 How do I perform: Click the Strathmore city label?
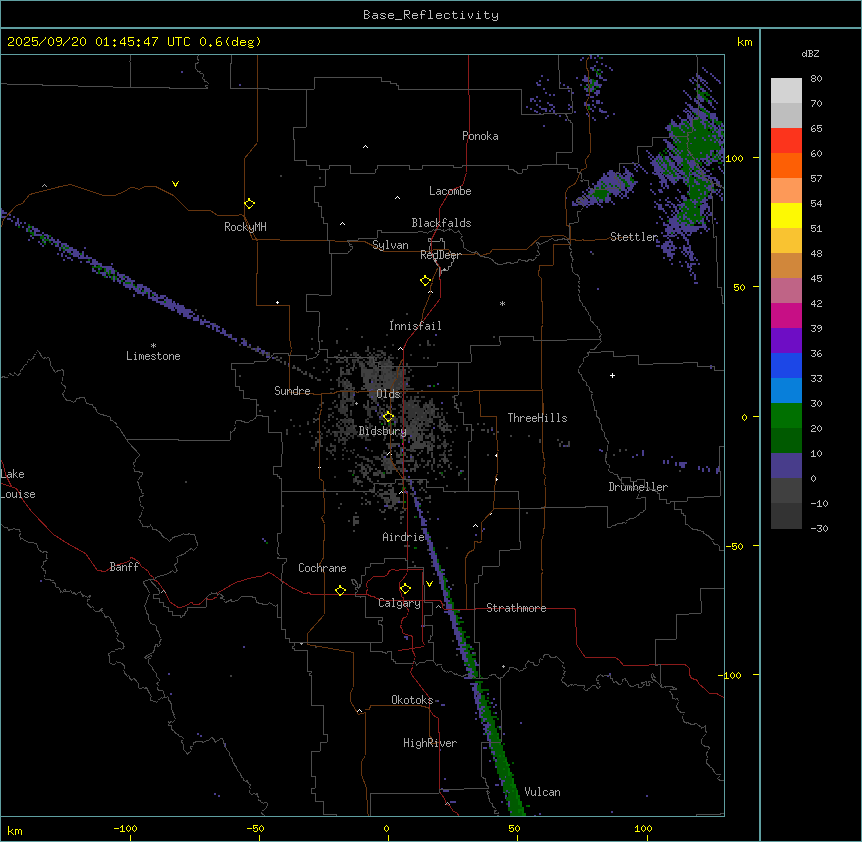(516, 608)
